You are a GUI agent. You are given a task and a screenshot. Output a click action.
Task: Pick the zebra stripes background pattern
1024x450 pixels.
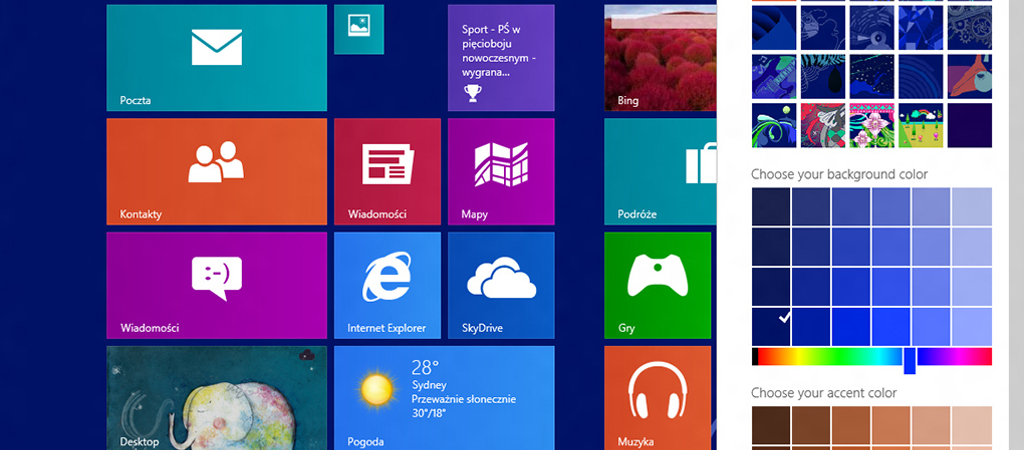coord(823,76)
